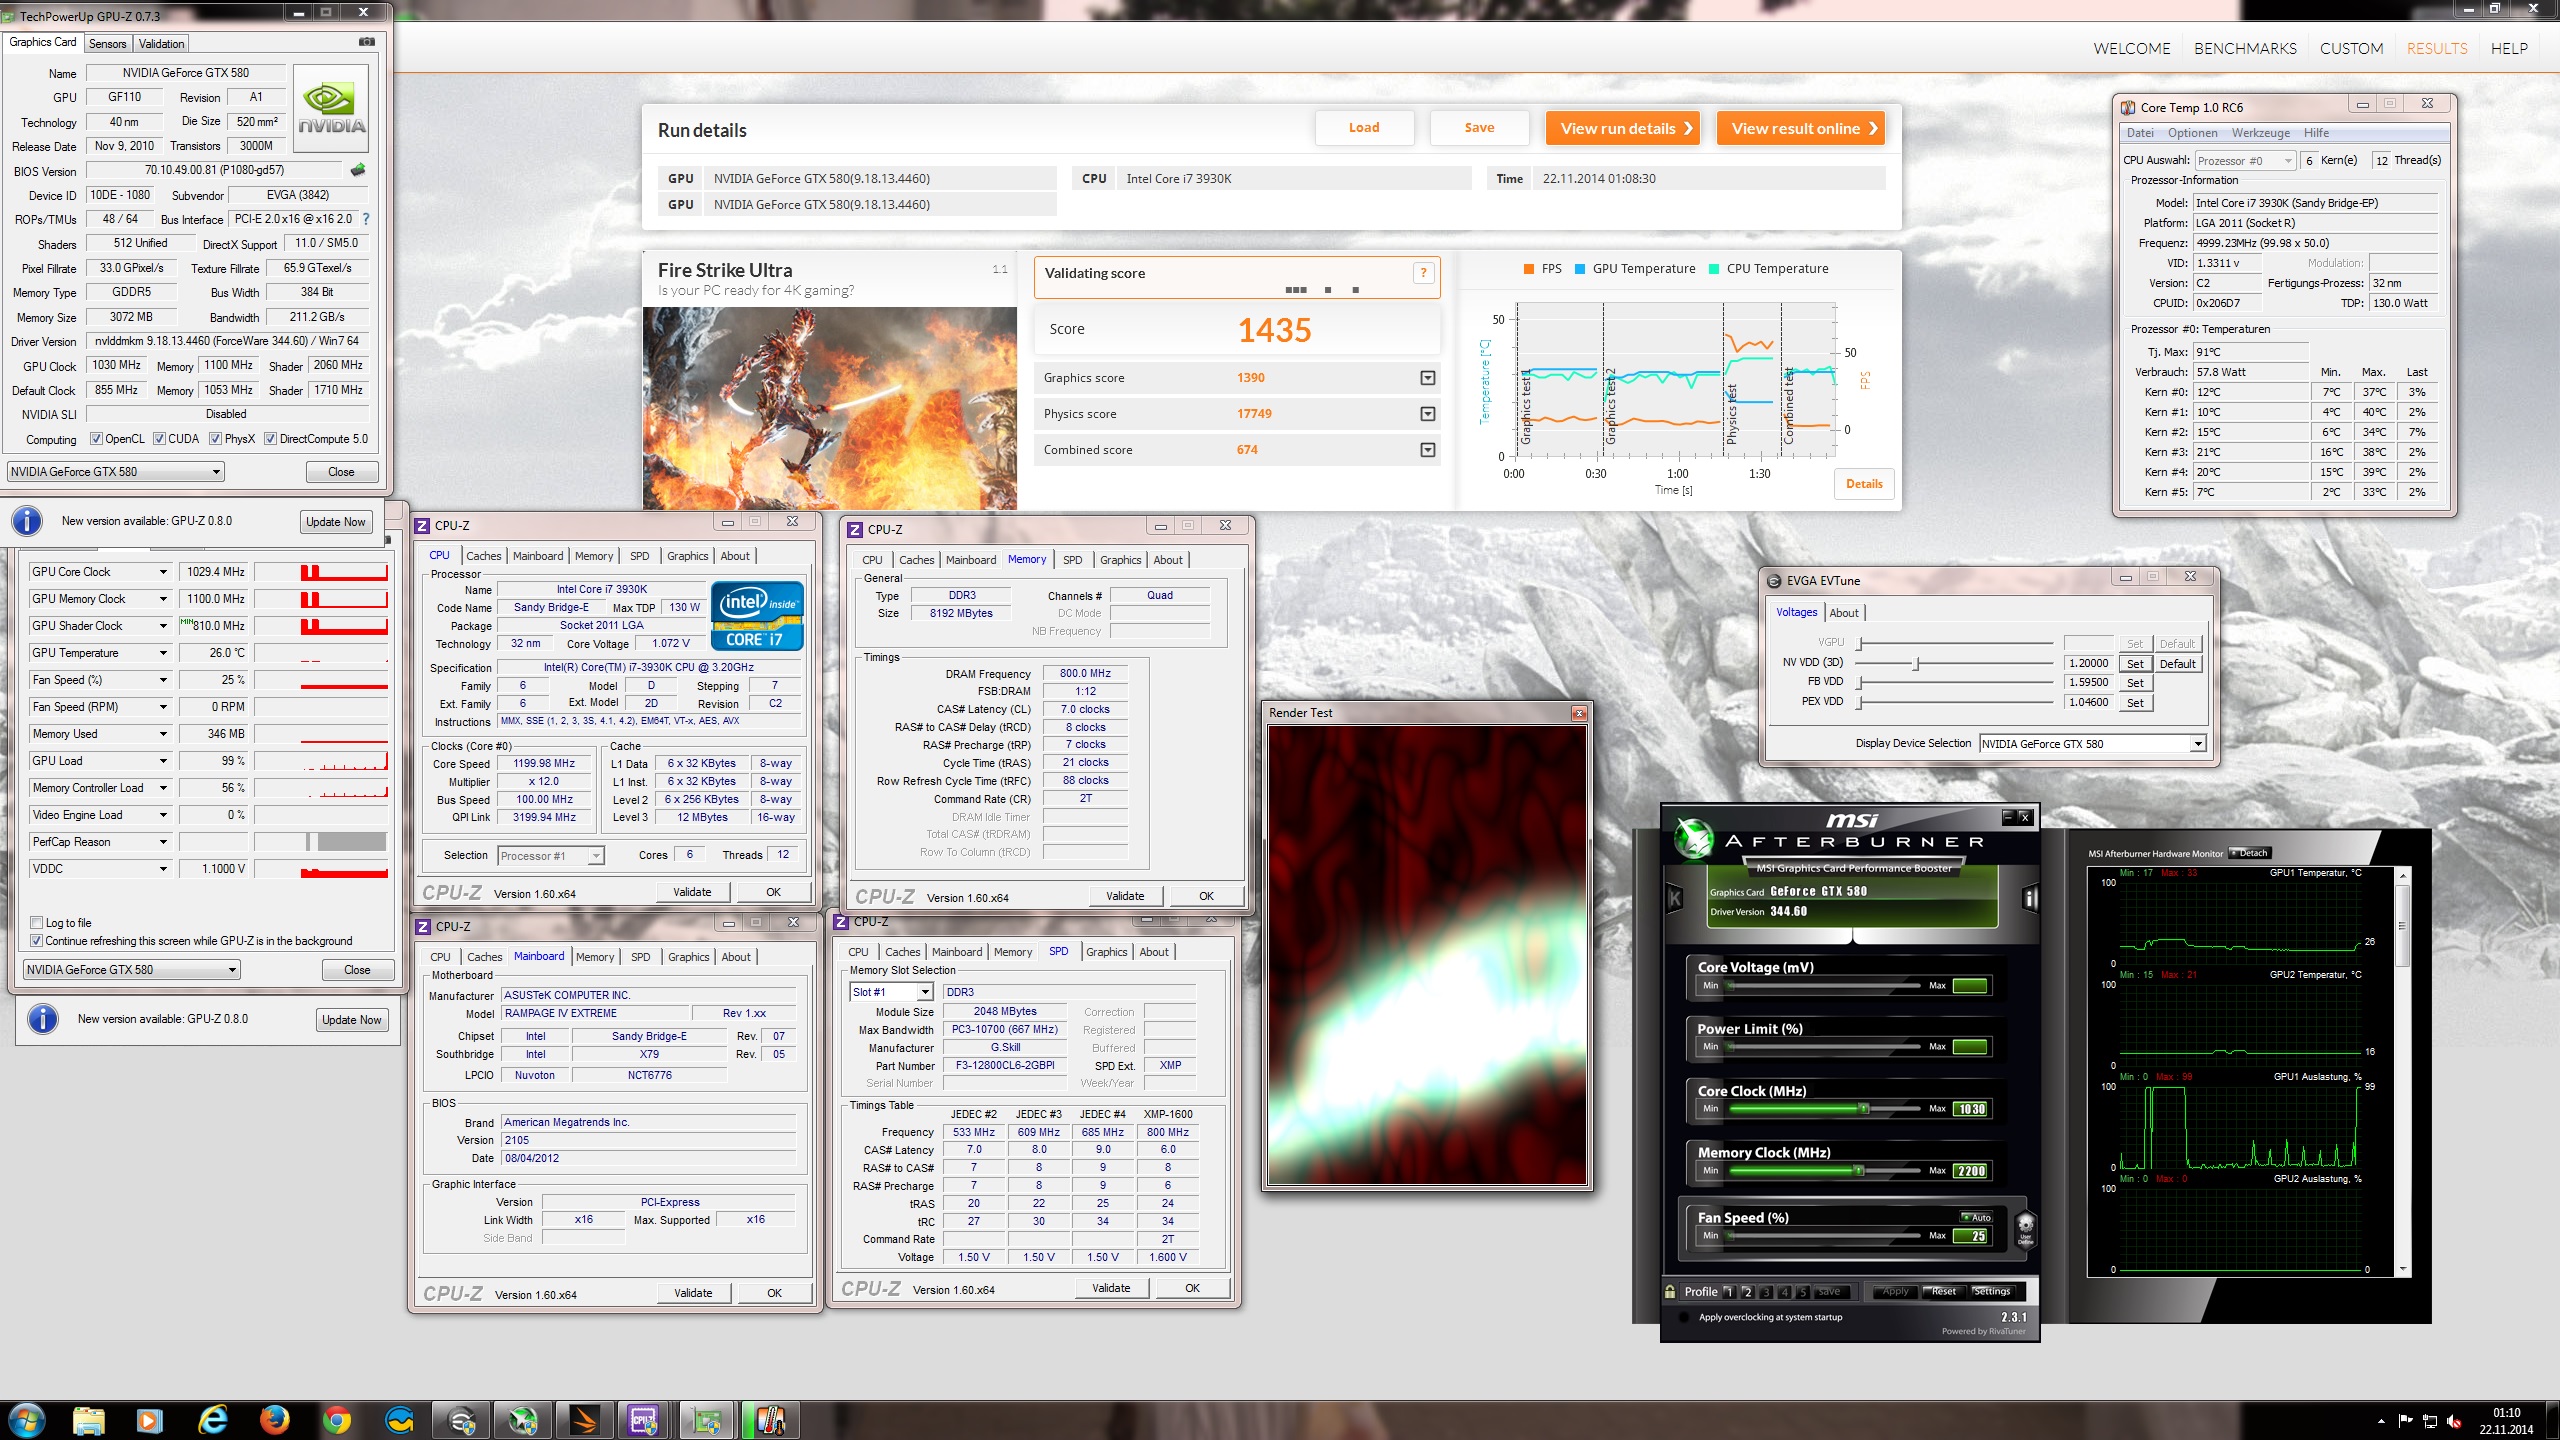Image resolution: width=2560 pixels, height=1440 pixels.
Task: Expand the Graphics score details
Action: click(x=1428, y=378)
